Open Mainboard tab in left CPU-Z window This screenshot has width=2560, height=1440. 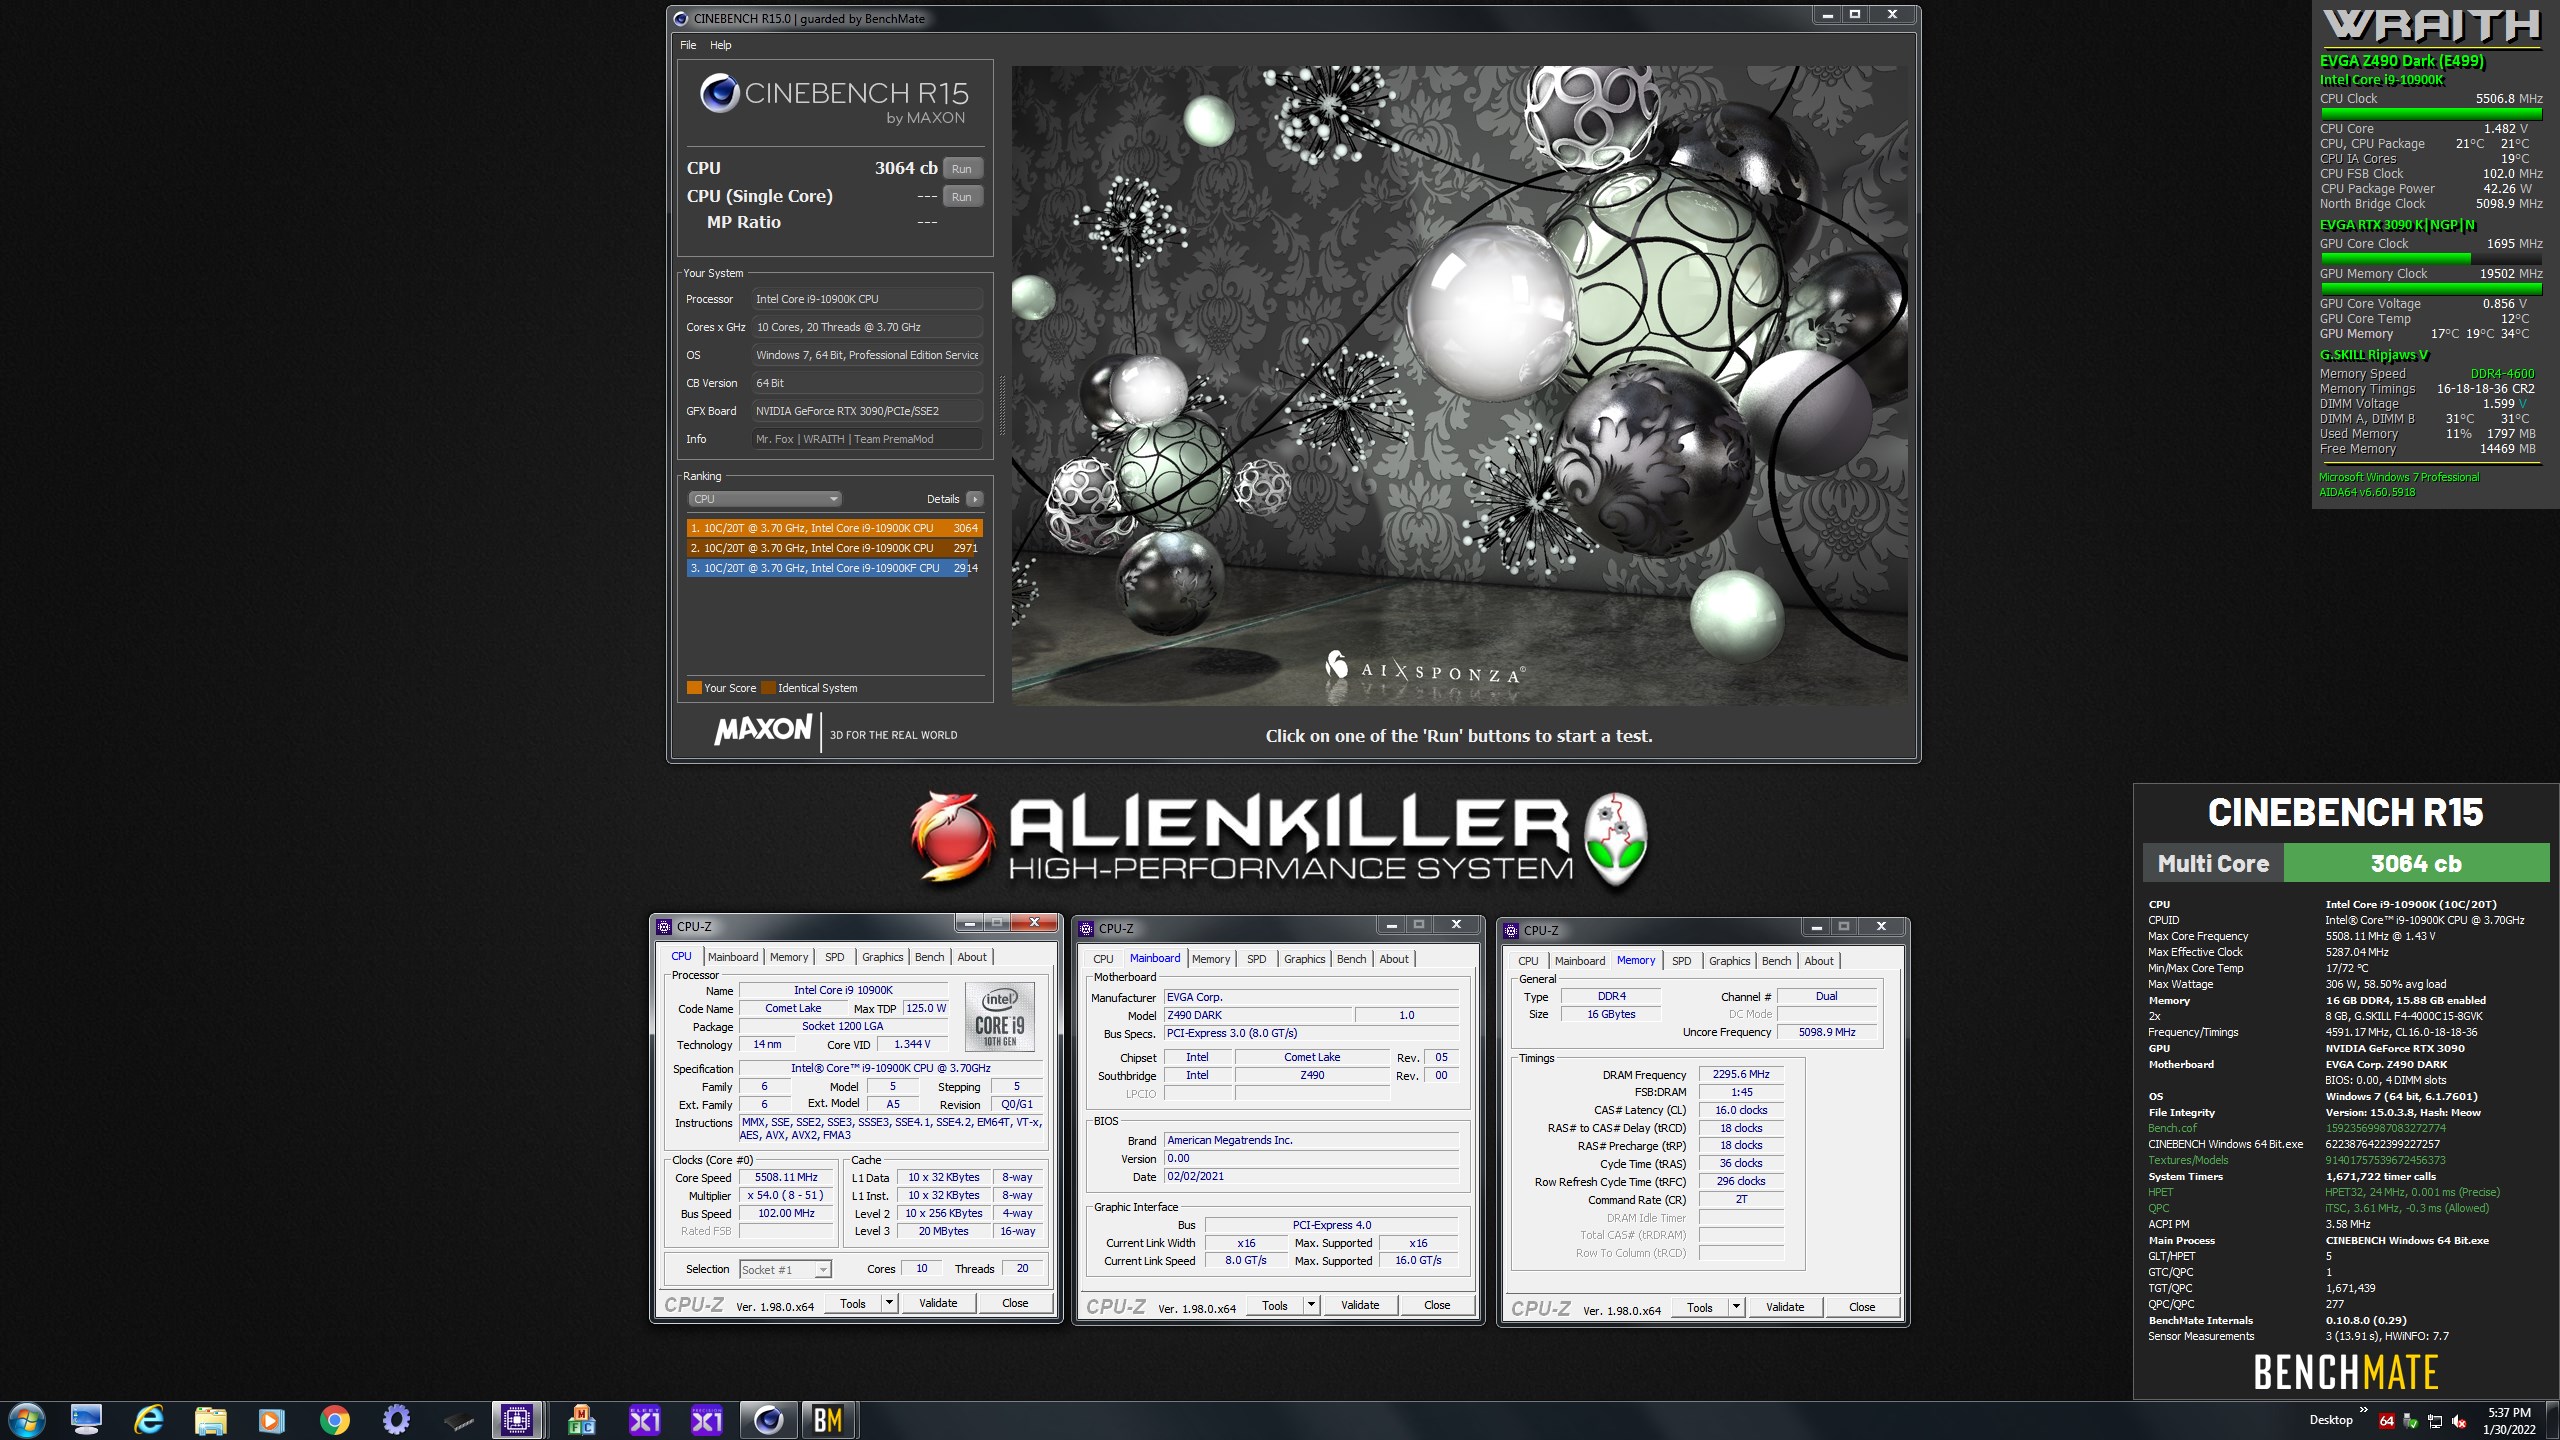pos(733,957)
